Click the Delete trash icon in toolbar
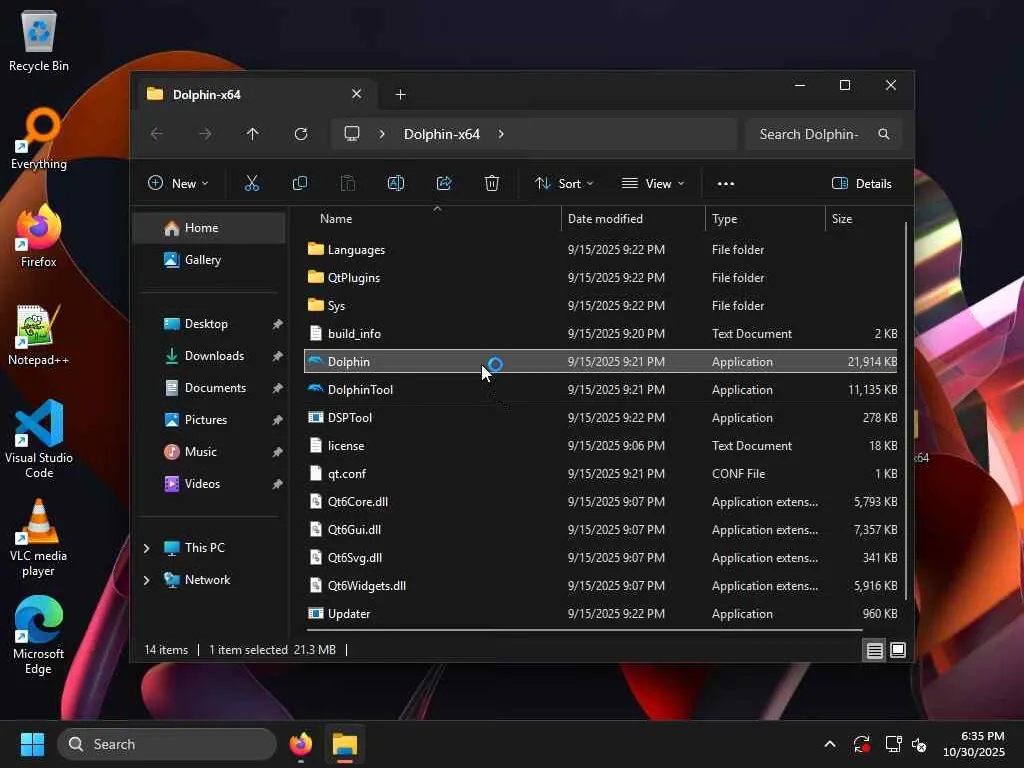This screenshot has height=768, width=1024. pyautogui.click(x=492, y=183)
